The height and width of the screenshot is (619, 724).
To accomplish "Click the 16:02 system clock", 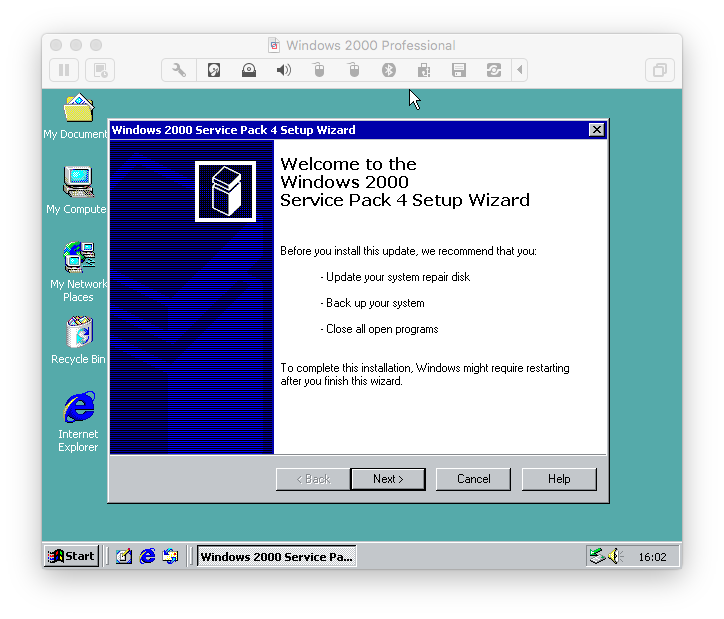I will 652,557.
